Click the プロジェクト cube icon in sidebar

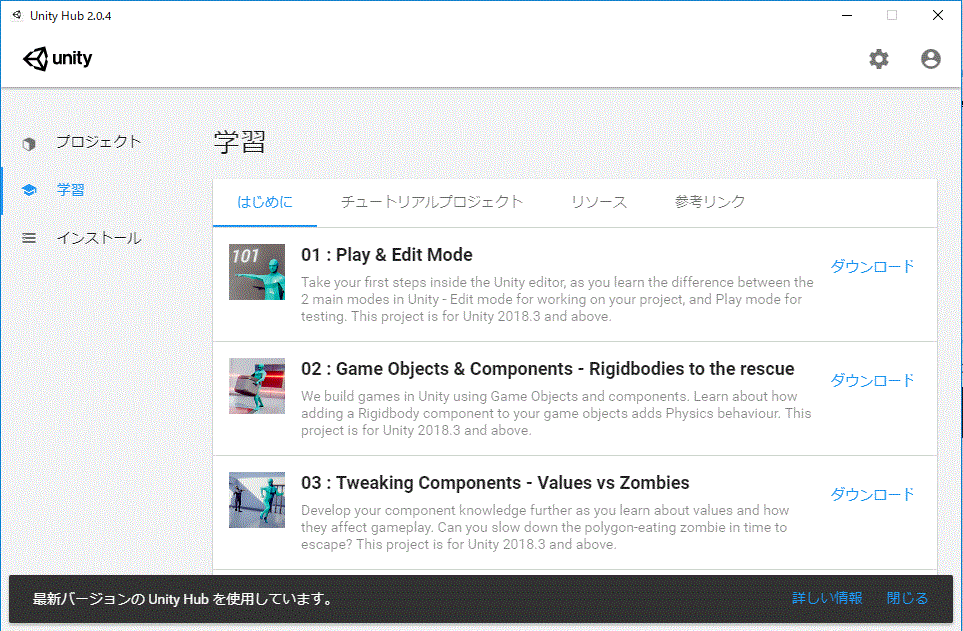(x=29, y=143)
